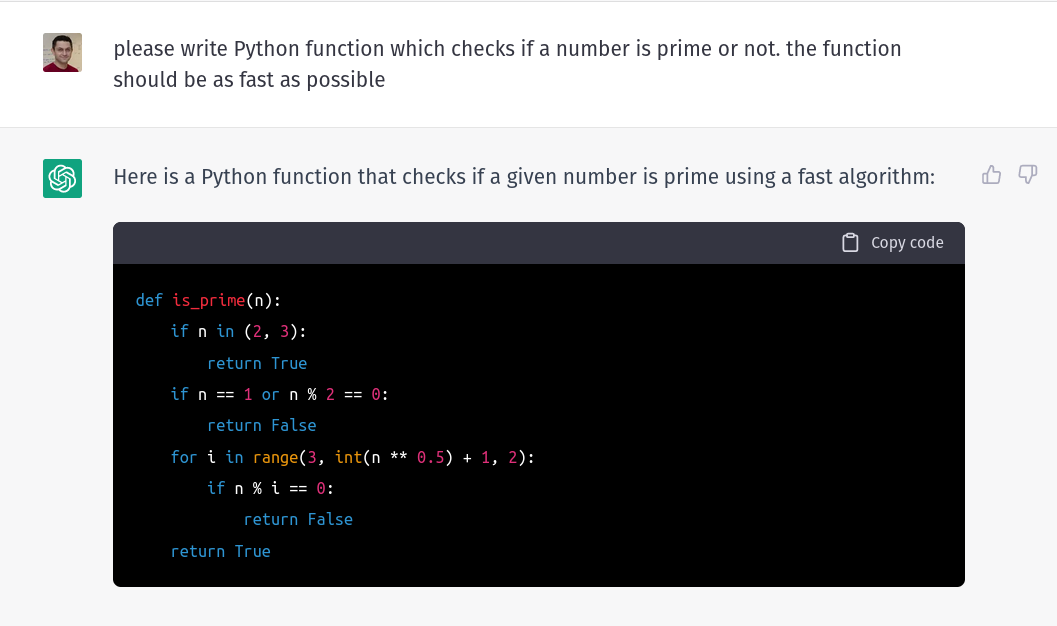Click the 'if n % i == 0:' line

270,489
